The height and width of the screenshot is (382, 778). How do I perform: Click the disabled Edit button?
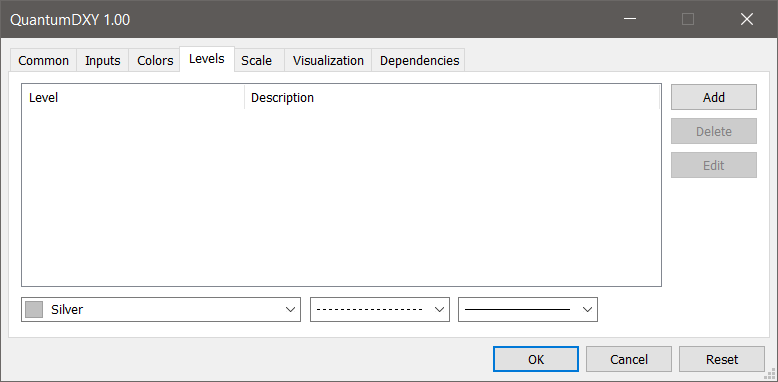[713, 165]
